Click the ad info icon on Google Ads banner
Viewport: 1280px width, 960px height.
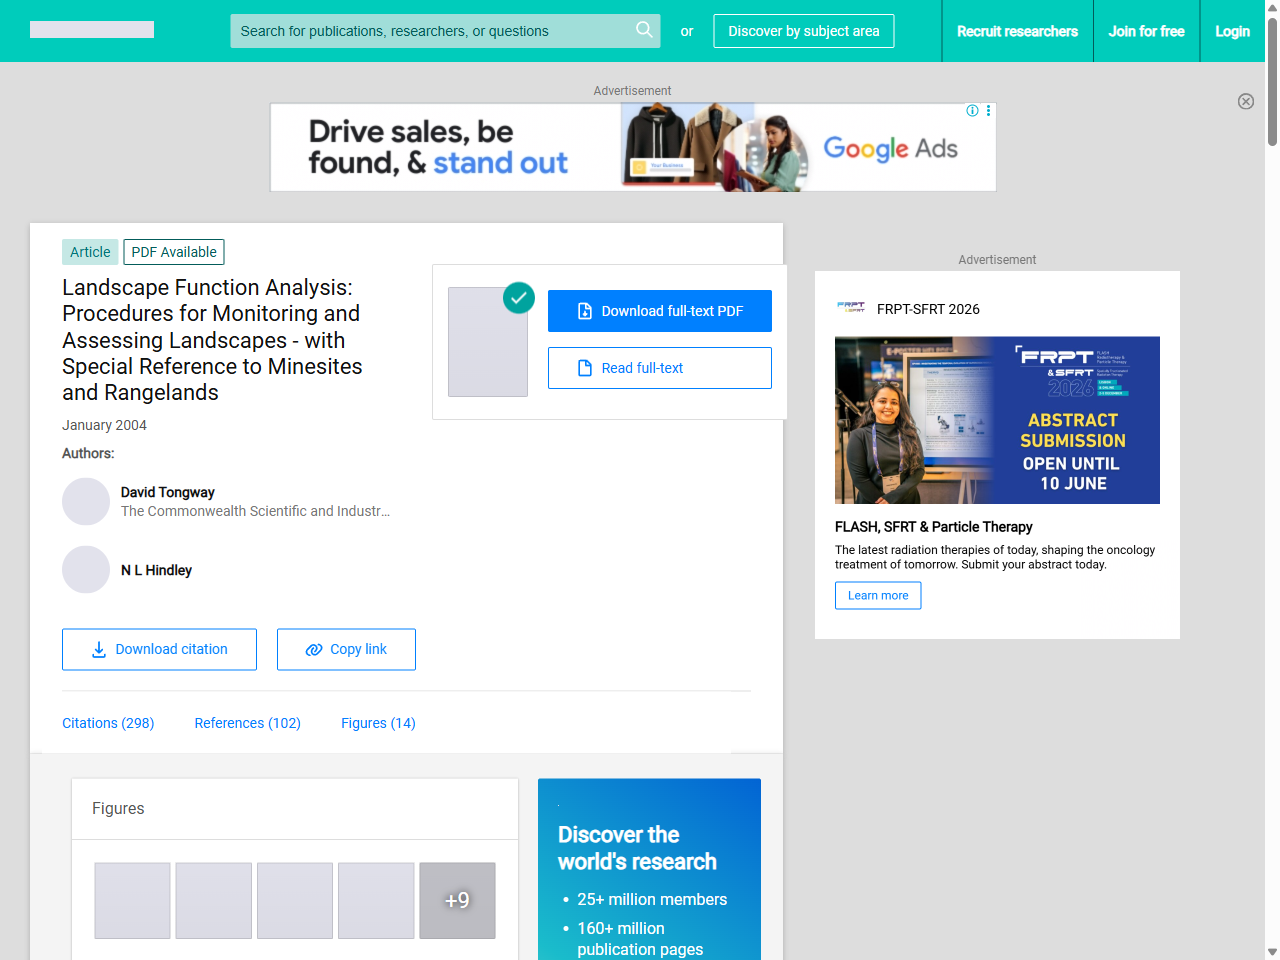click(972, 111)
